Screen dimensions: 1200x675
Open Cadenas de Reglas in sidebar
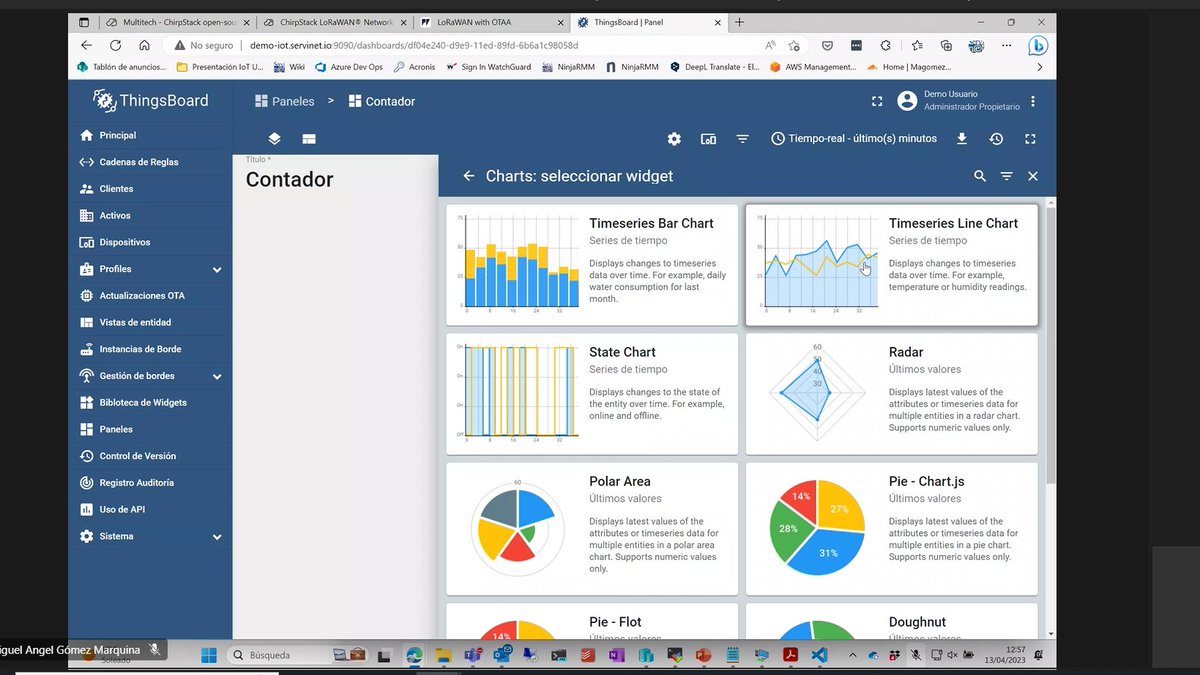[x=150, y=162]
